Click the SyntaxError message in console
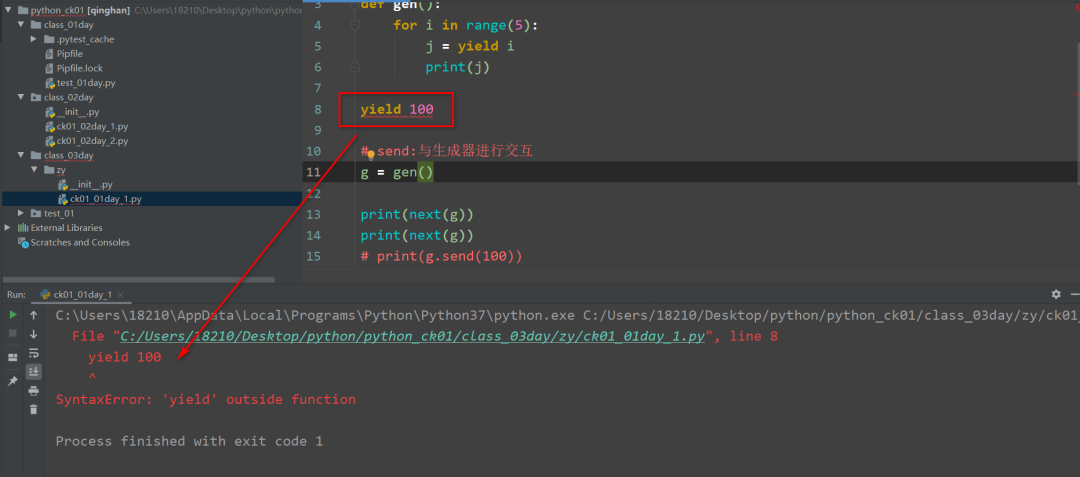Screen dimensions: 1080x477 click(206, 399)
